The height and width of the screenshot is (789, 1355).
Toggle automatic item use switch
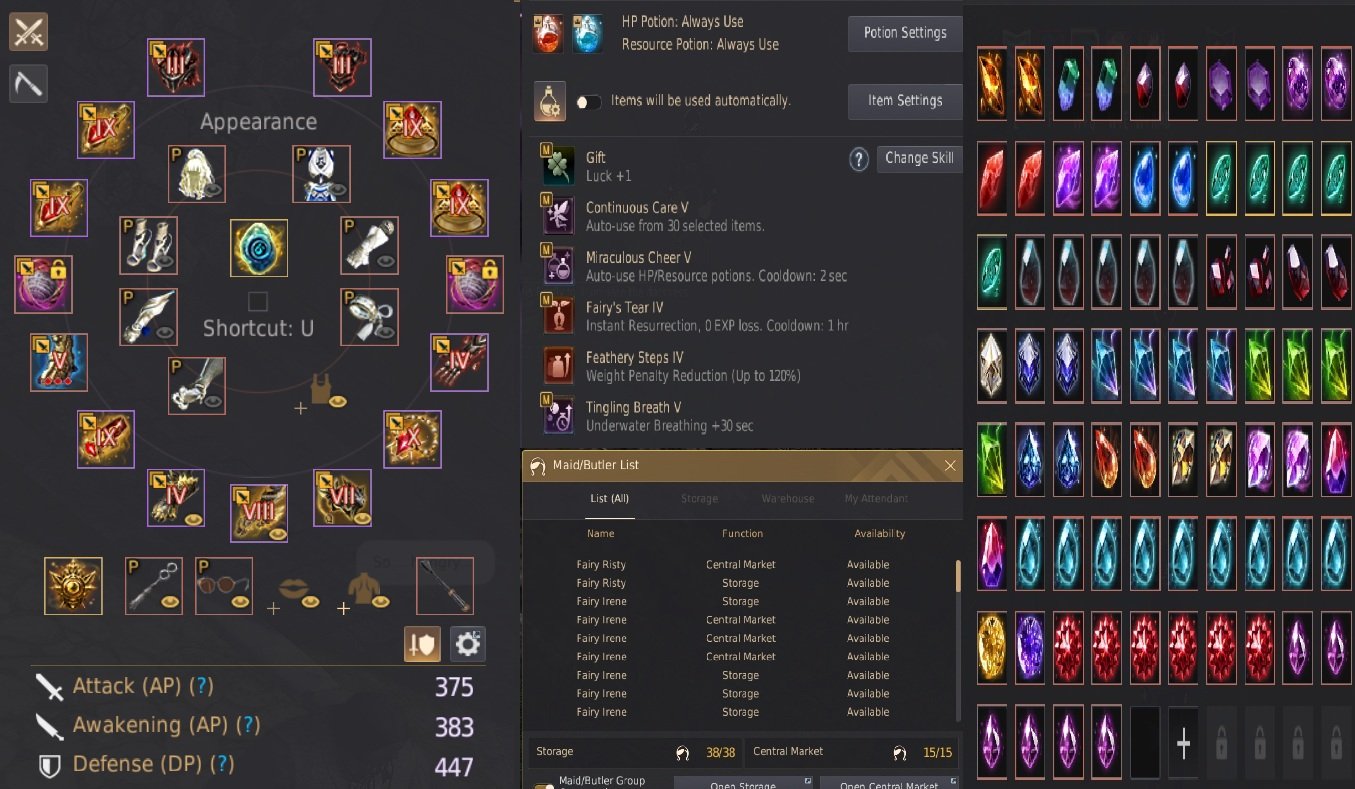[589, 102]
